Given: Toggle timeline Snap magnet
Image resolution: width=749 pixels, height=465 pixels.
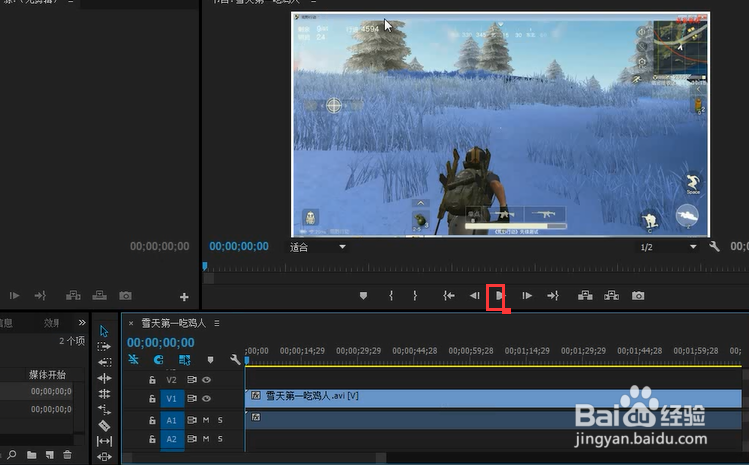Looking at the screenshot, I should pyautogui.click(x=159, y=359).
